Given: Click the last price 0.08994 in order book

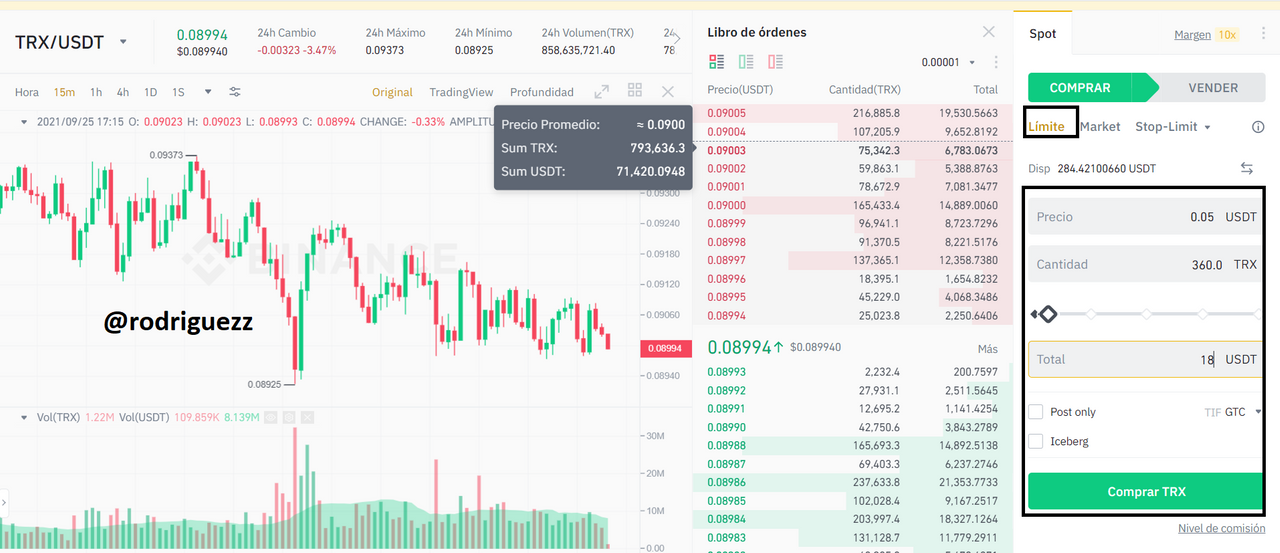Looking at the screenshot, I should coord(738,347).
